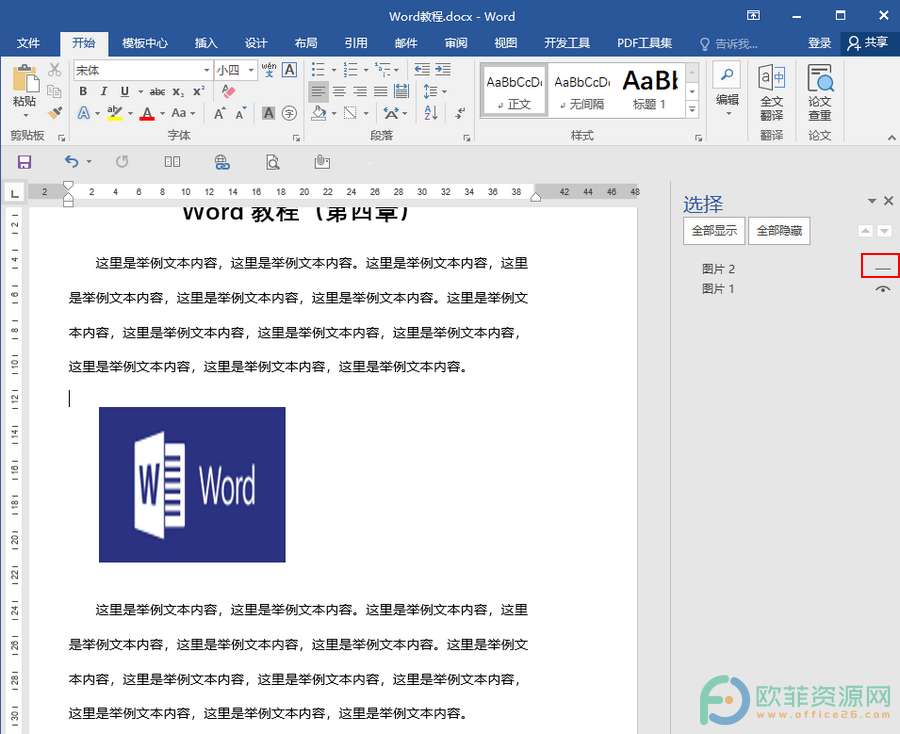
Task: Apply the 正文 style
Action: (x=514, y=91)
